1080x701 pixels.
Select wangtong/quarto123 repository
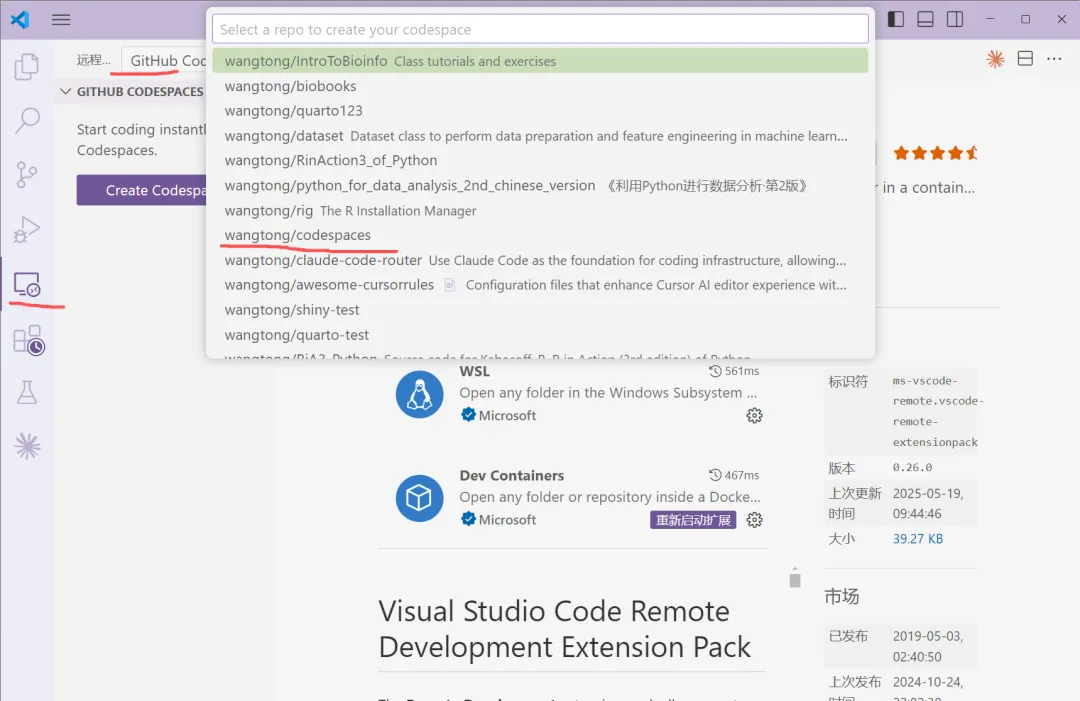(x=540, y=111)
